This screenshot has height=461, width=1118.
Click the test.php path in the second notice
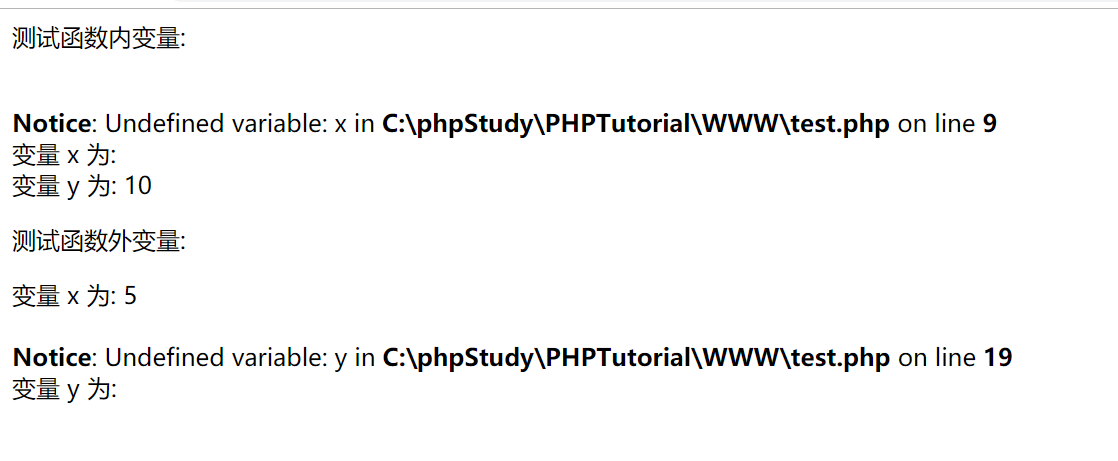636,358
